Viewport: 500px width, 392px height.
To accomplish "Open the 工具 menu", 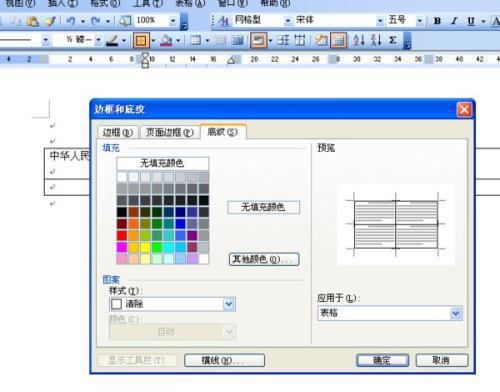I will pos(148,3).
